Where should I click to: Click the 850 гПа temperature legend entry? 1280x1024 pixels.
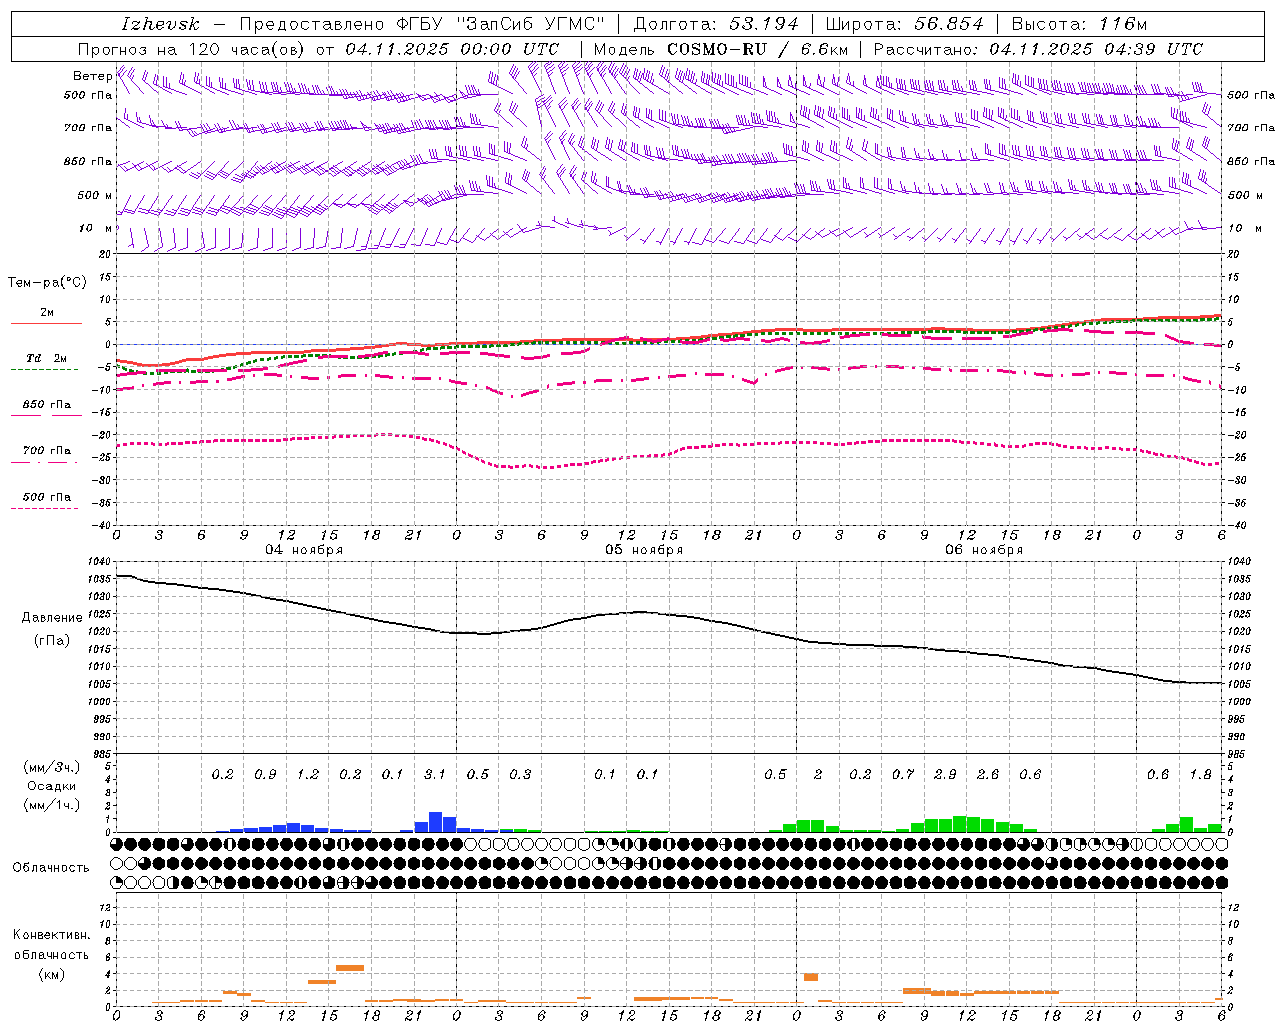pyautogui.click(x=47, y=405)
